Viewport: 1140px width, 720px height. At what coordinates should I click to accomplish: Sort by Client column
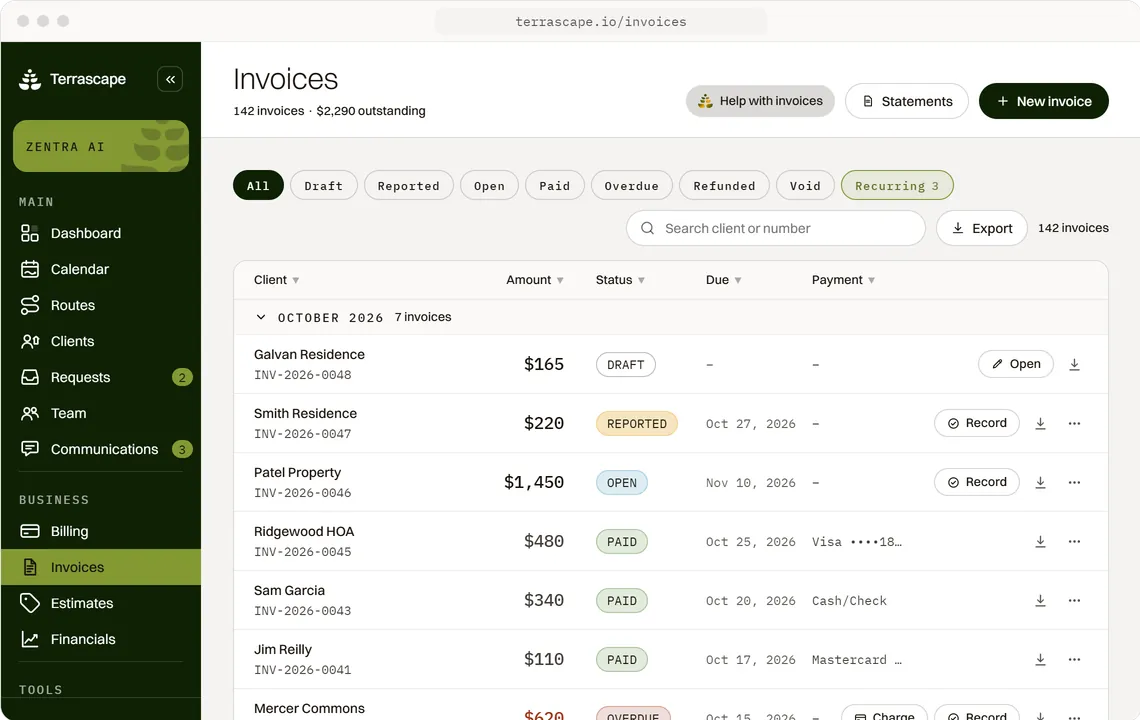pos(276,280)
